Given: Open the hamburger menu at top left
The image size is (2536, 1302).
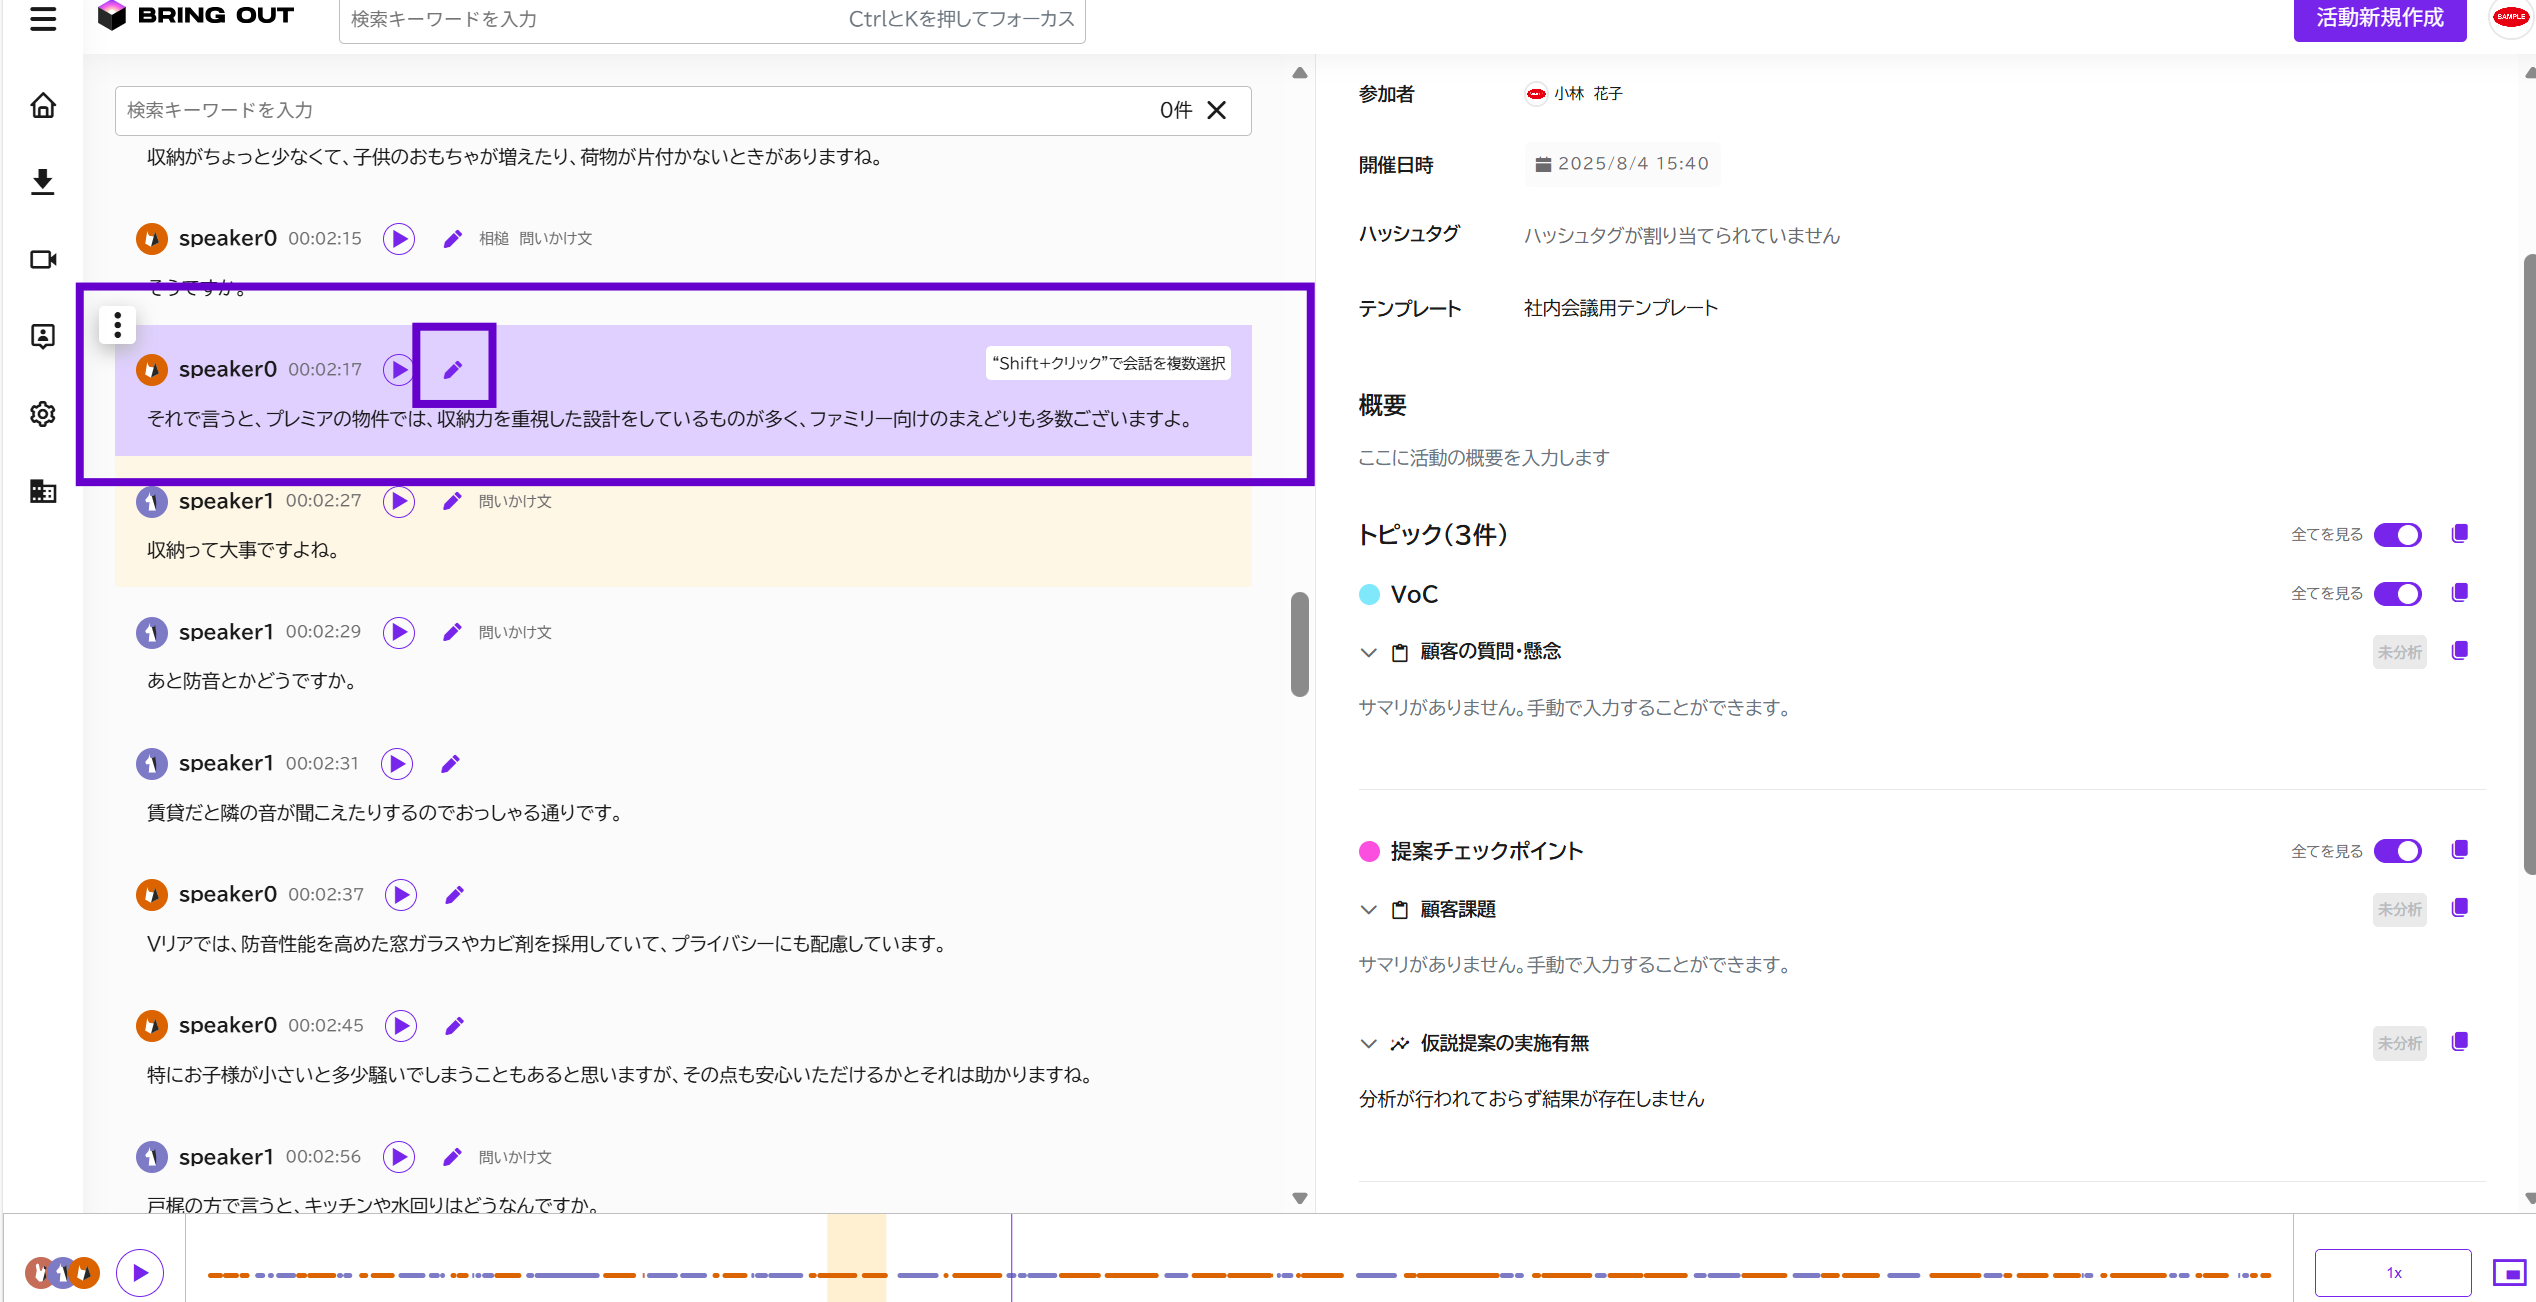Looking at the screenshot, I should click(x=43, y=18).
